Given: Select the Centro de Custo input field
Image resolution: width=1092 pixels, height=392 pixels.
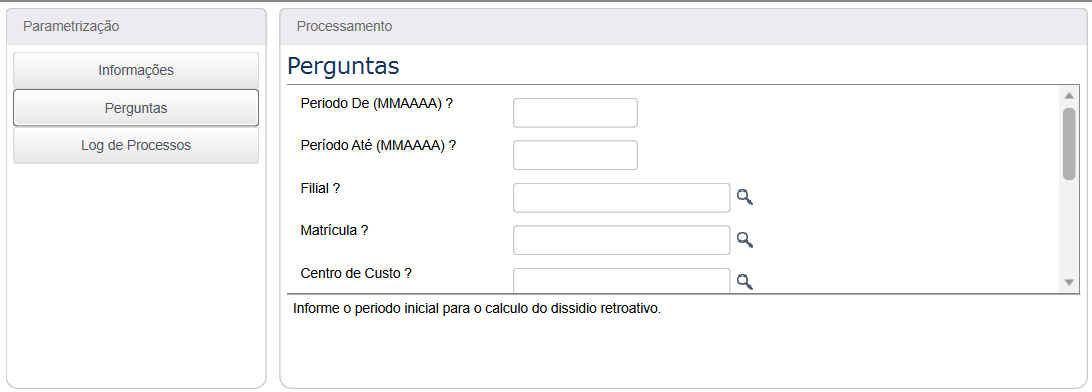Looking at the screenshot, I should pos(621,281).
